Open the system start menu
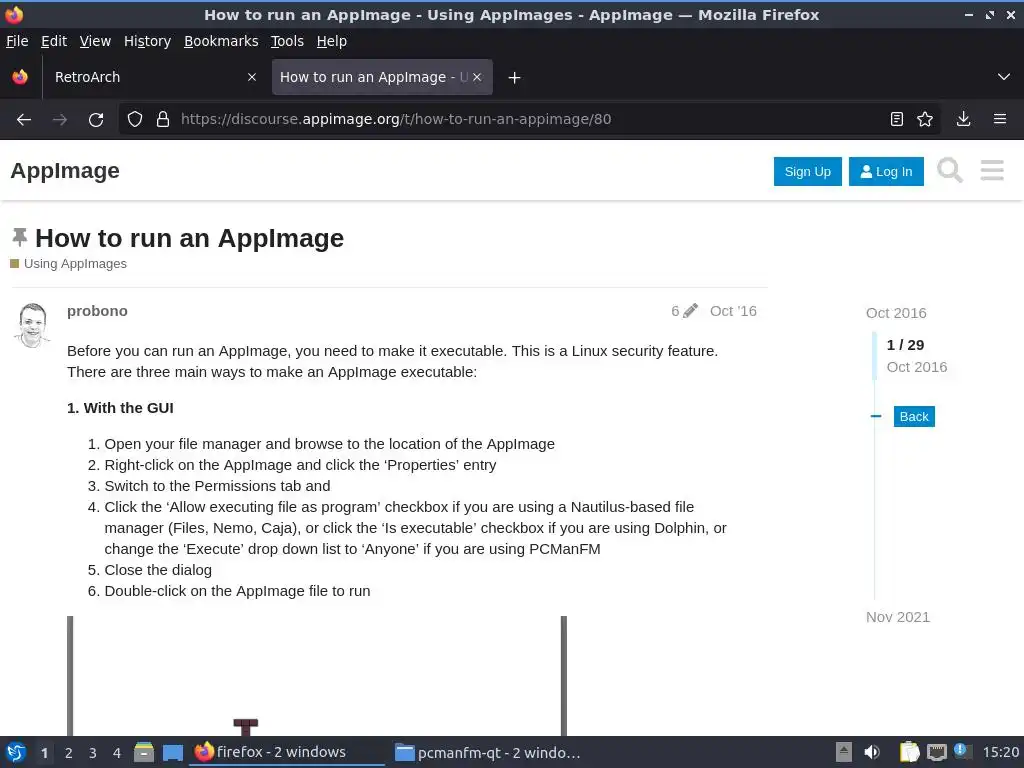 [16, 752]
